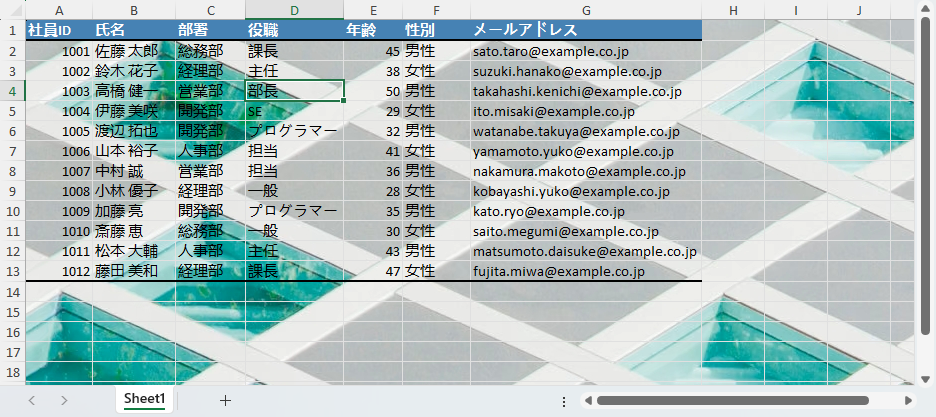Click the vertical scrollbar thumb
Screen dimensions: 936x417
point(925,175)
